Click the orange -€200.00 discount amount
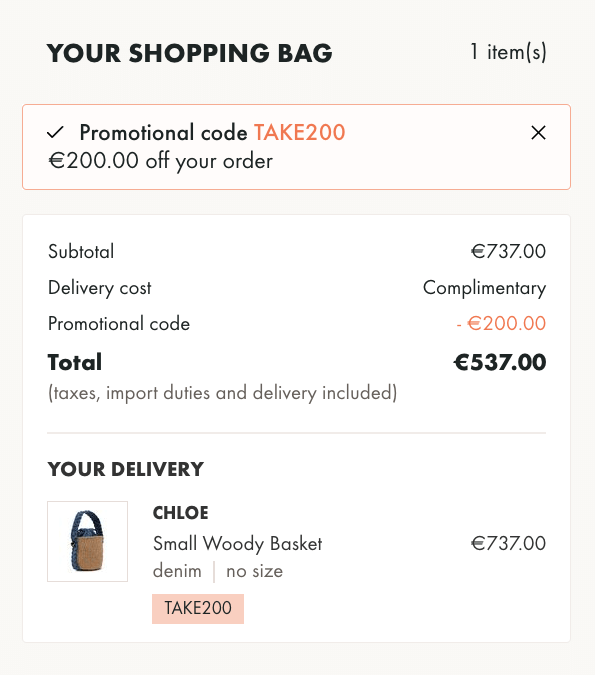This screenshot has width=595, height=675. click(501, 323)
